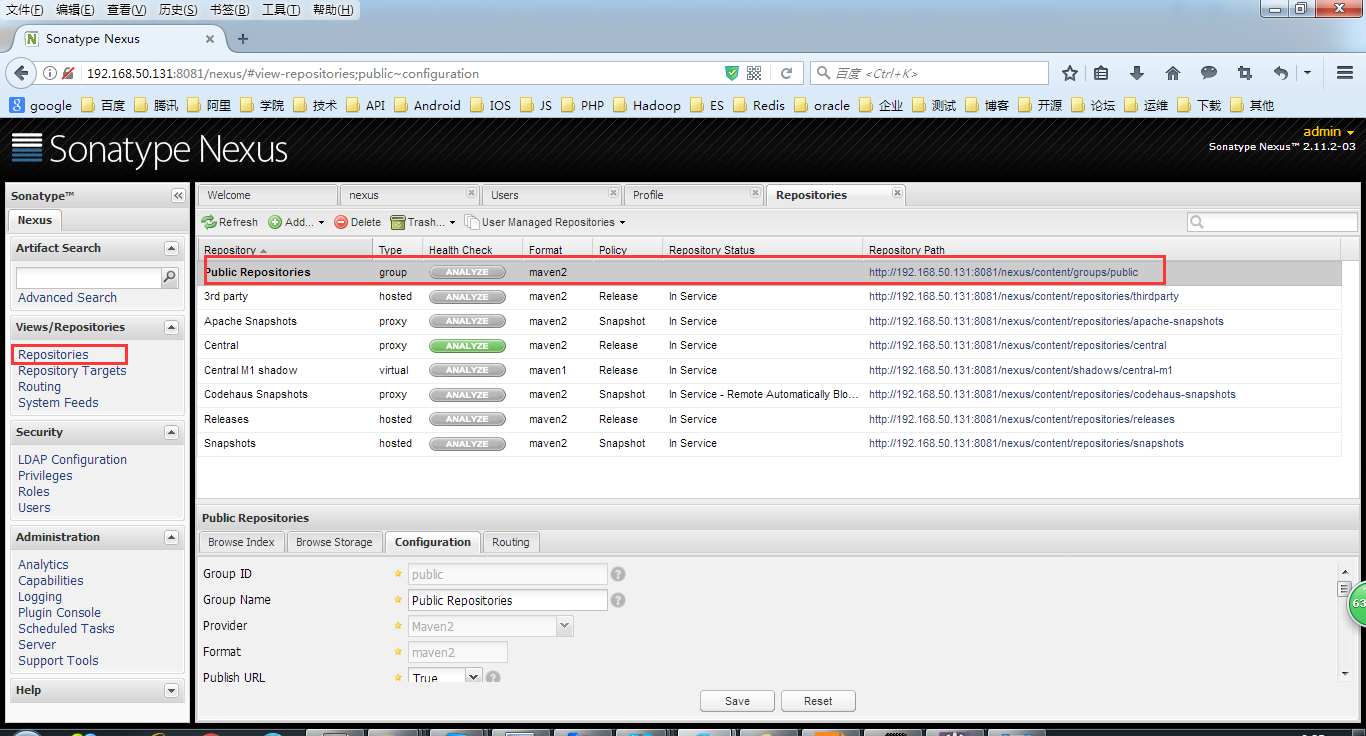Click the help icon beside Group ID
The height and width of the screenshot is (736, 1366).
click(618, 574)
